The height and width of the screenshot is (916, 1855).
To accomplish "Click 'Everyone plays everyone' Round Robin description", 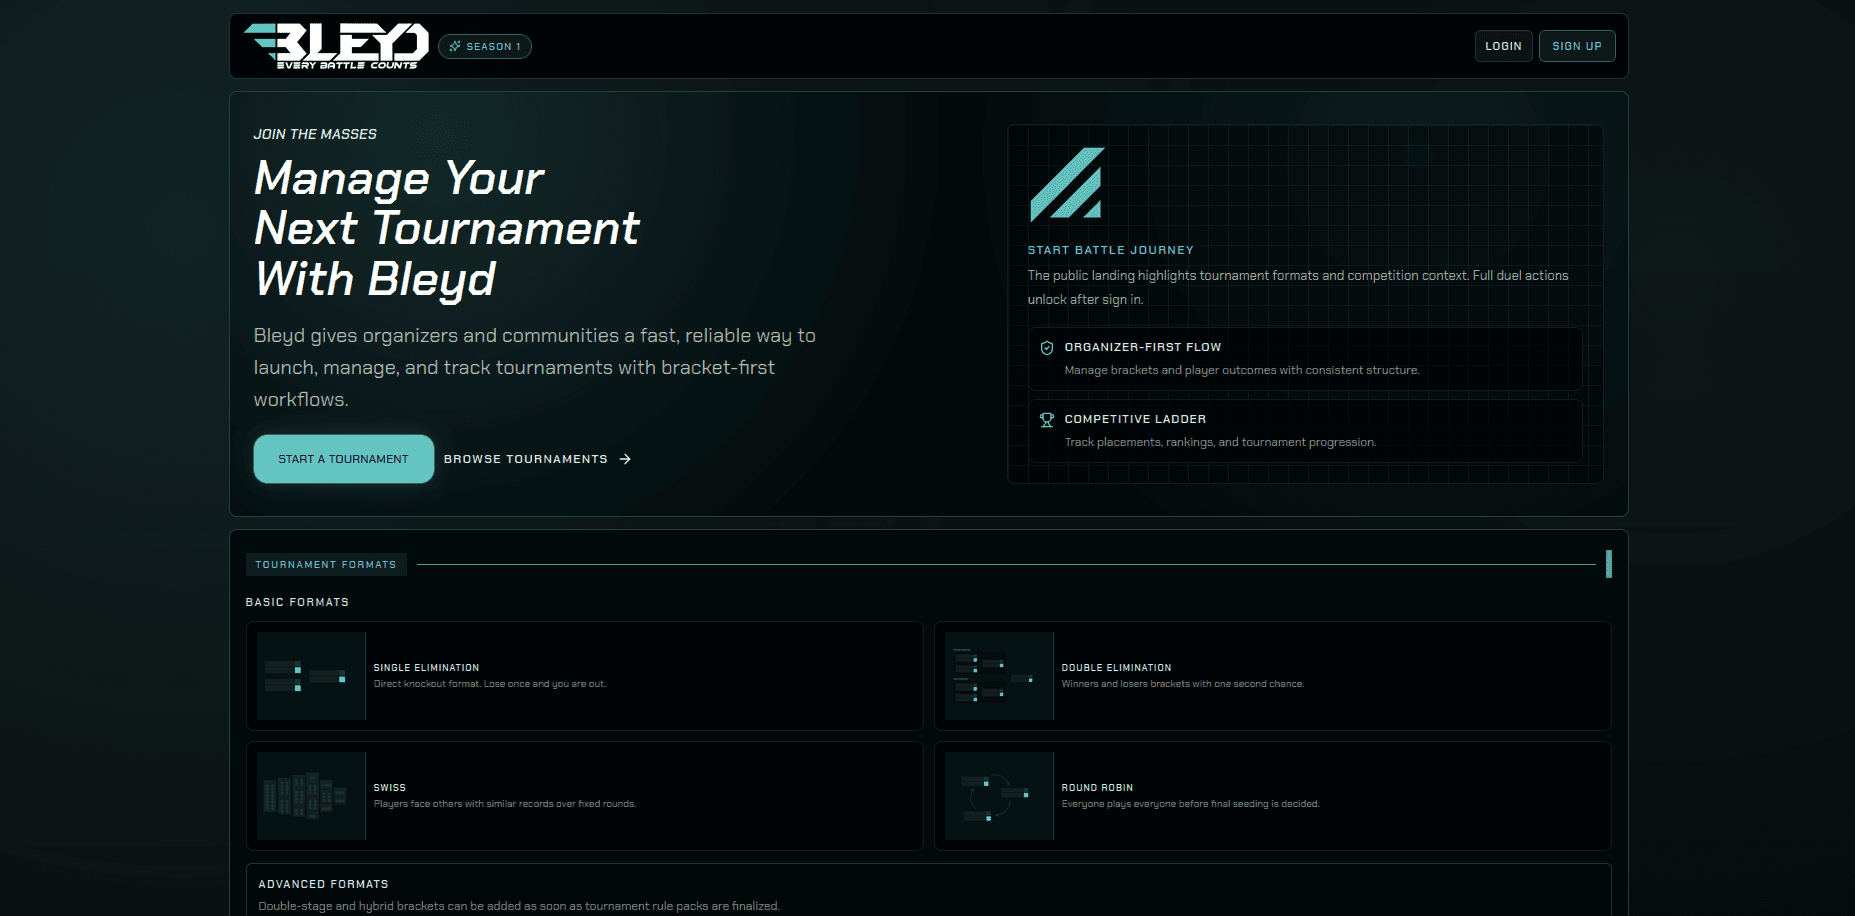I will [x=1190, y=804].
